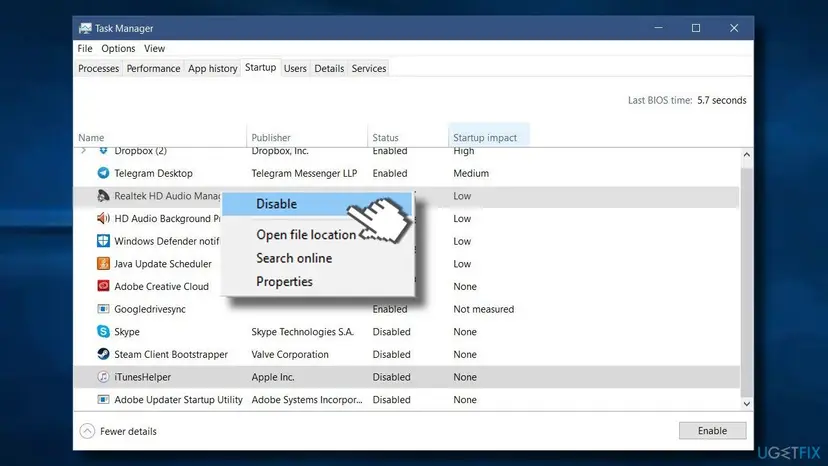This screenshot has height=466, width=828.
Task: Switch to the Performance tab
Action: tap(153, 69)
